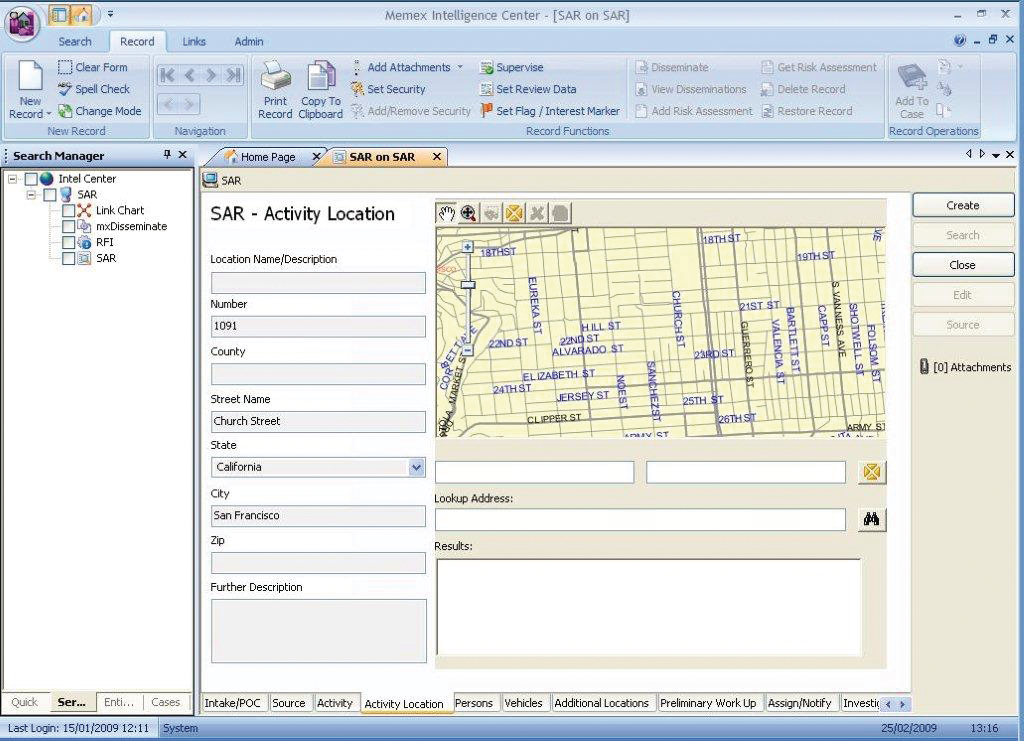Click the Lookup Address input field
1024x741 pixels.
tap(640, 520)
